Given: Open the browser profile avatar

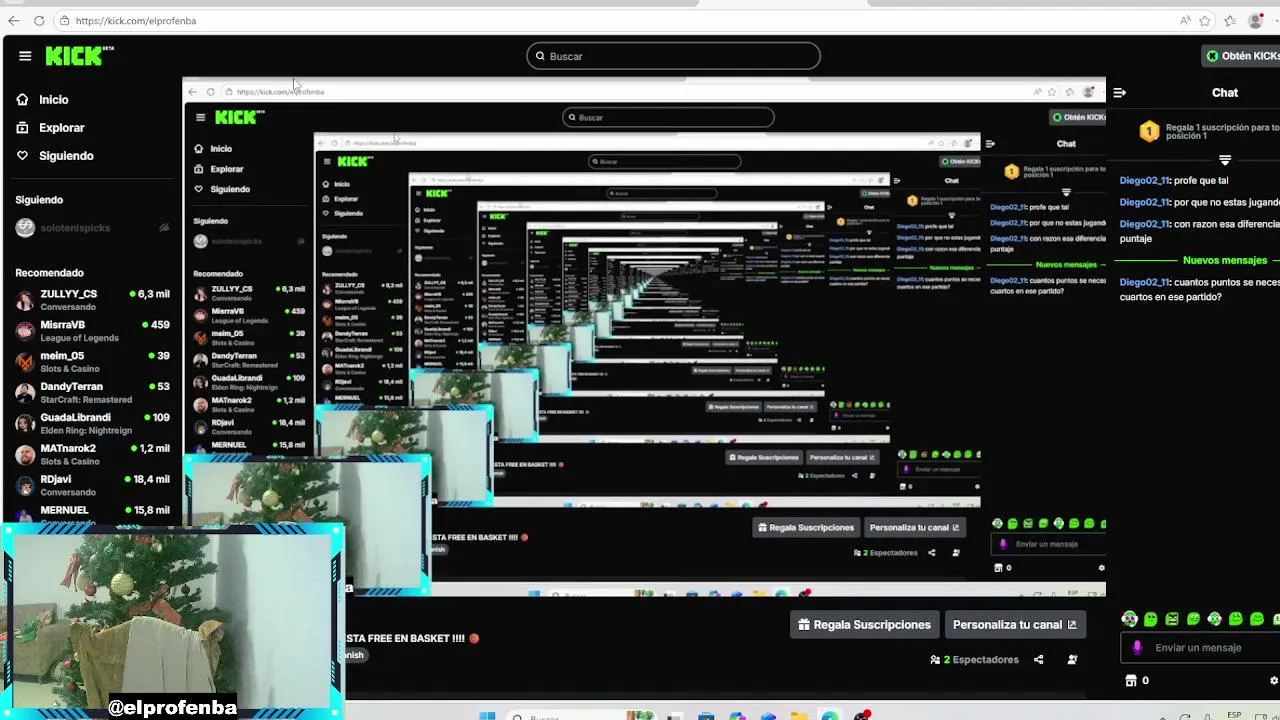Looking at the screenshot, I should (x=1256, y=20).
